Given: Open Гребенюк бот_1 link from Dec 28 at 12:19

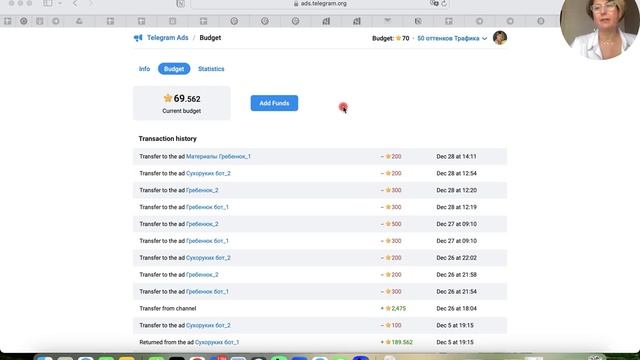Looking at the screenshot, I should coord(207,207).
